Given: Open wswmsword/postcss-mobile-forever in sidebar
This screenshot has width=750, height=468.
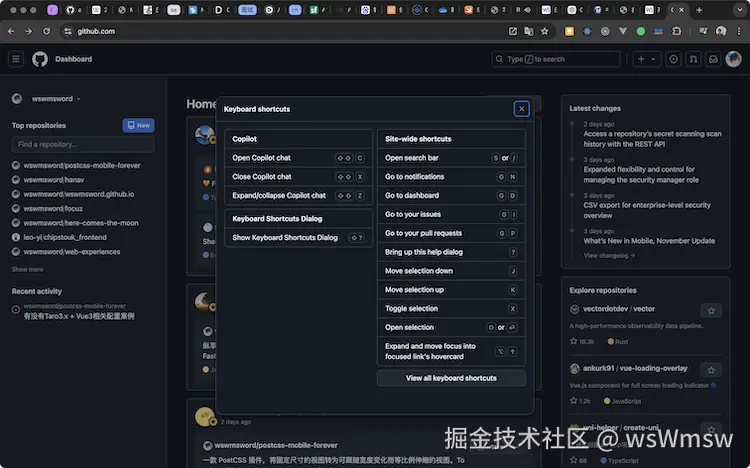Looking at the screenshot, I should click(x=82, y=166).
